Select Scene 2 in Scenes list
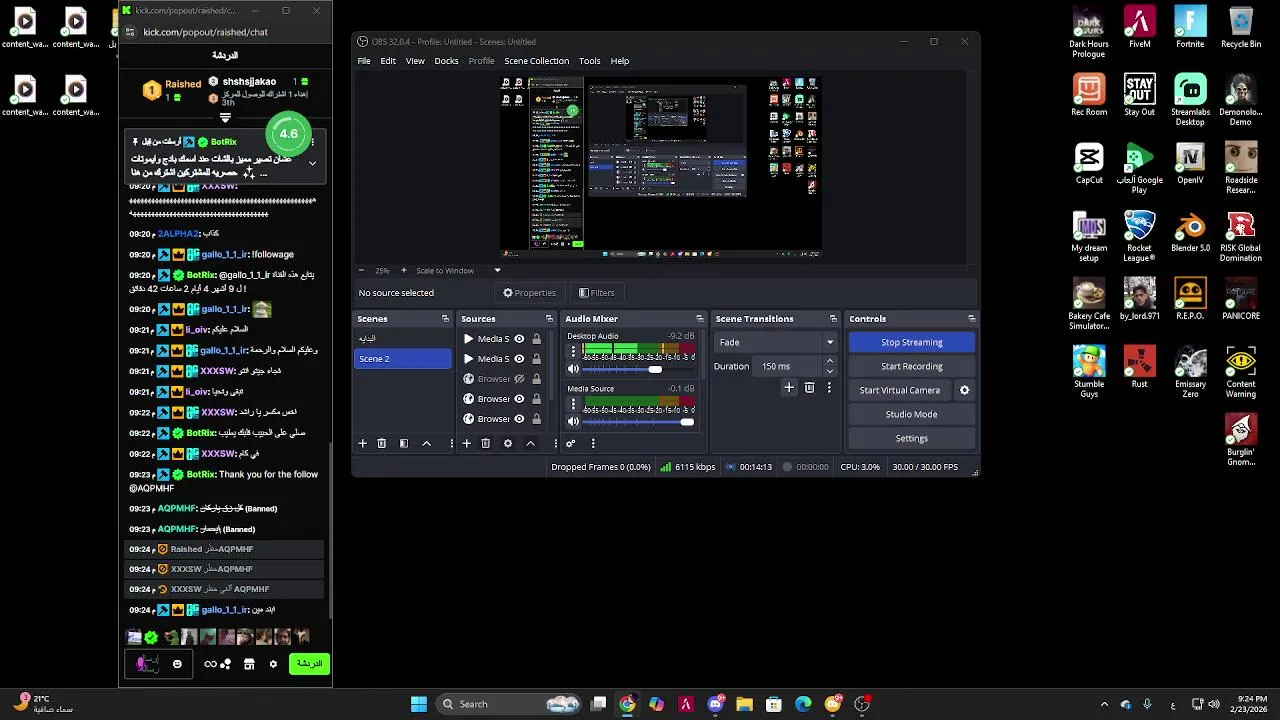 402,358
